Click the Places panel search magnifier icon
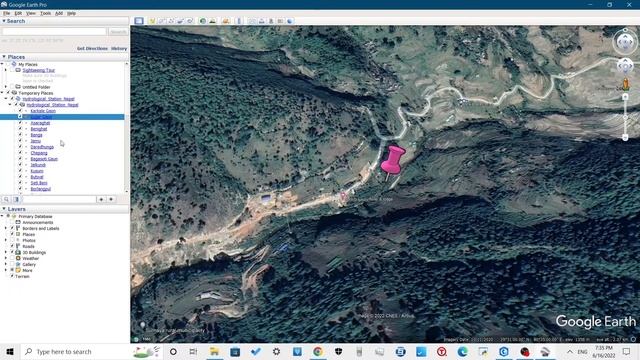Screen dimensions: 640x360 (7, 199)
